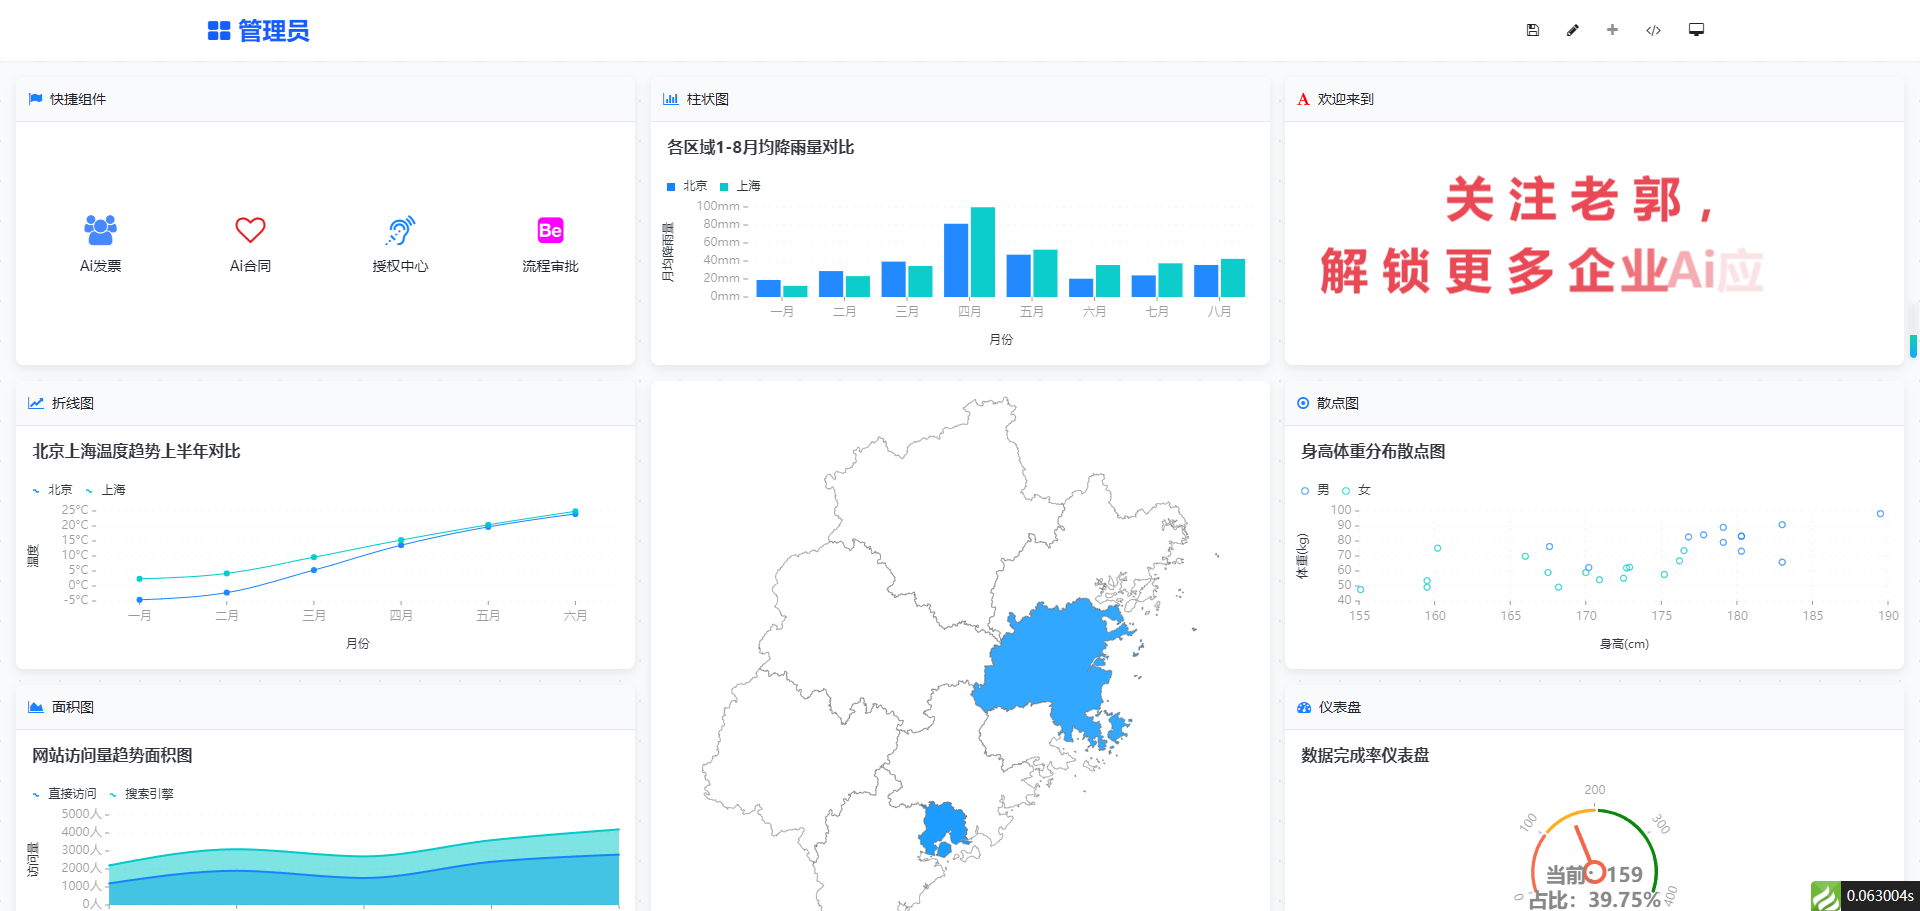Click the tall 四月 上海 bar
This screenshot has width=1920, height=911.
point(982,251)
